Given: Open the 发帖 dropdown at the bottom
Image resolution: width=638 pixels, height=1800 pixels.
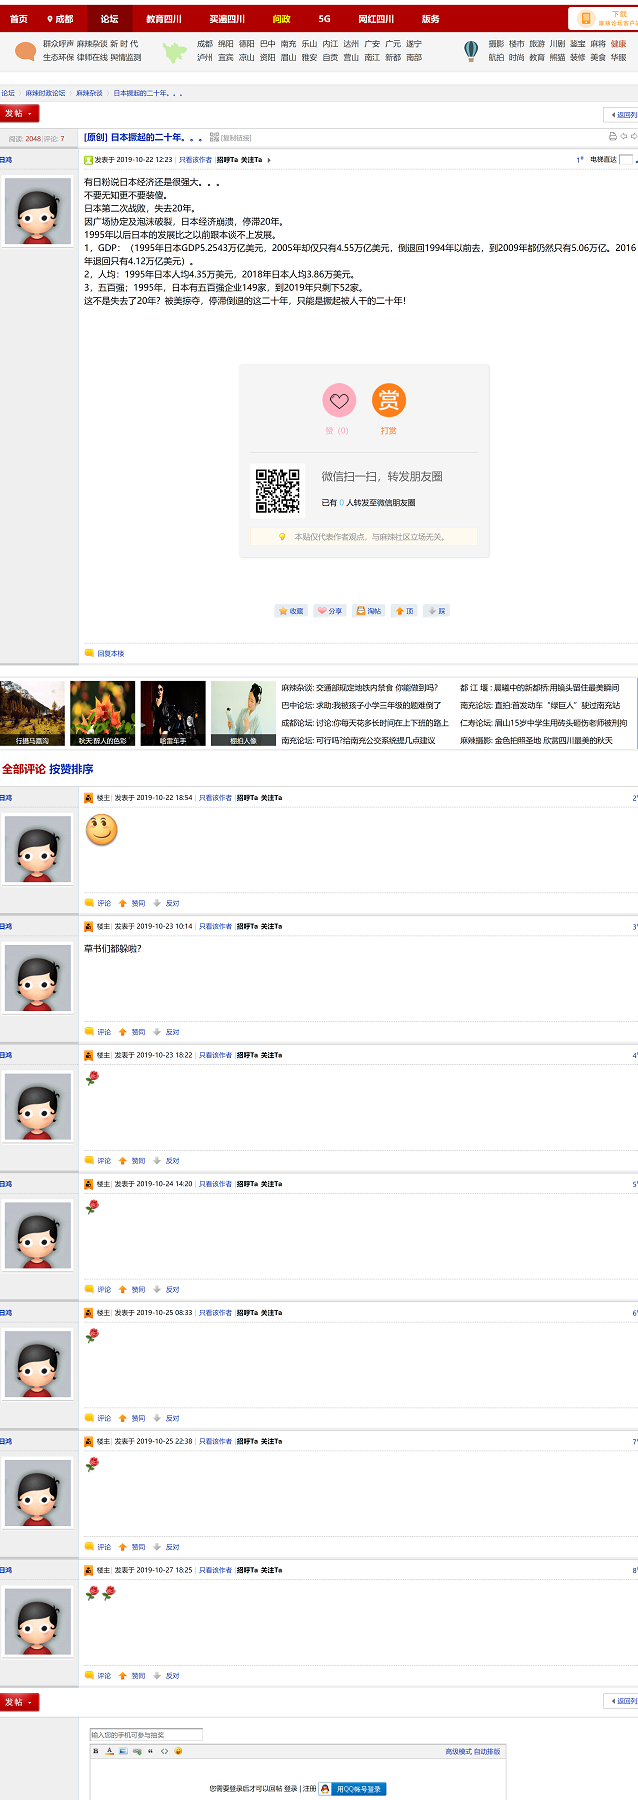Looking at the screenshot, I should coord(19,1702).
